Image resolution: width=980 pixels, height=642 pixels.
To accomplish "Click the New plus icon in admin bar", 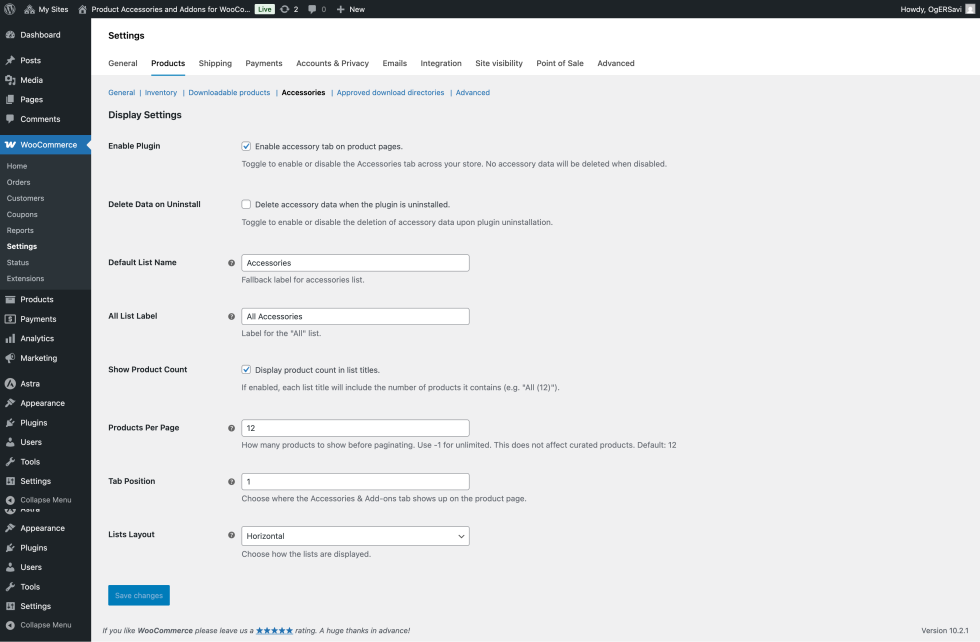I will [341, 9].
